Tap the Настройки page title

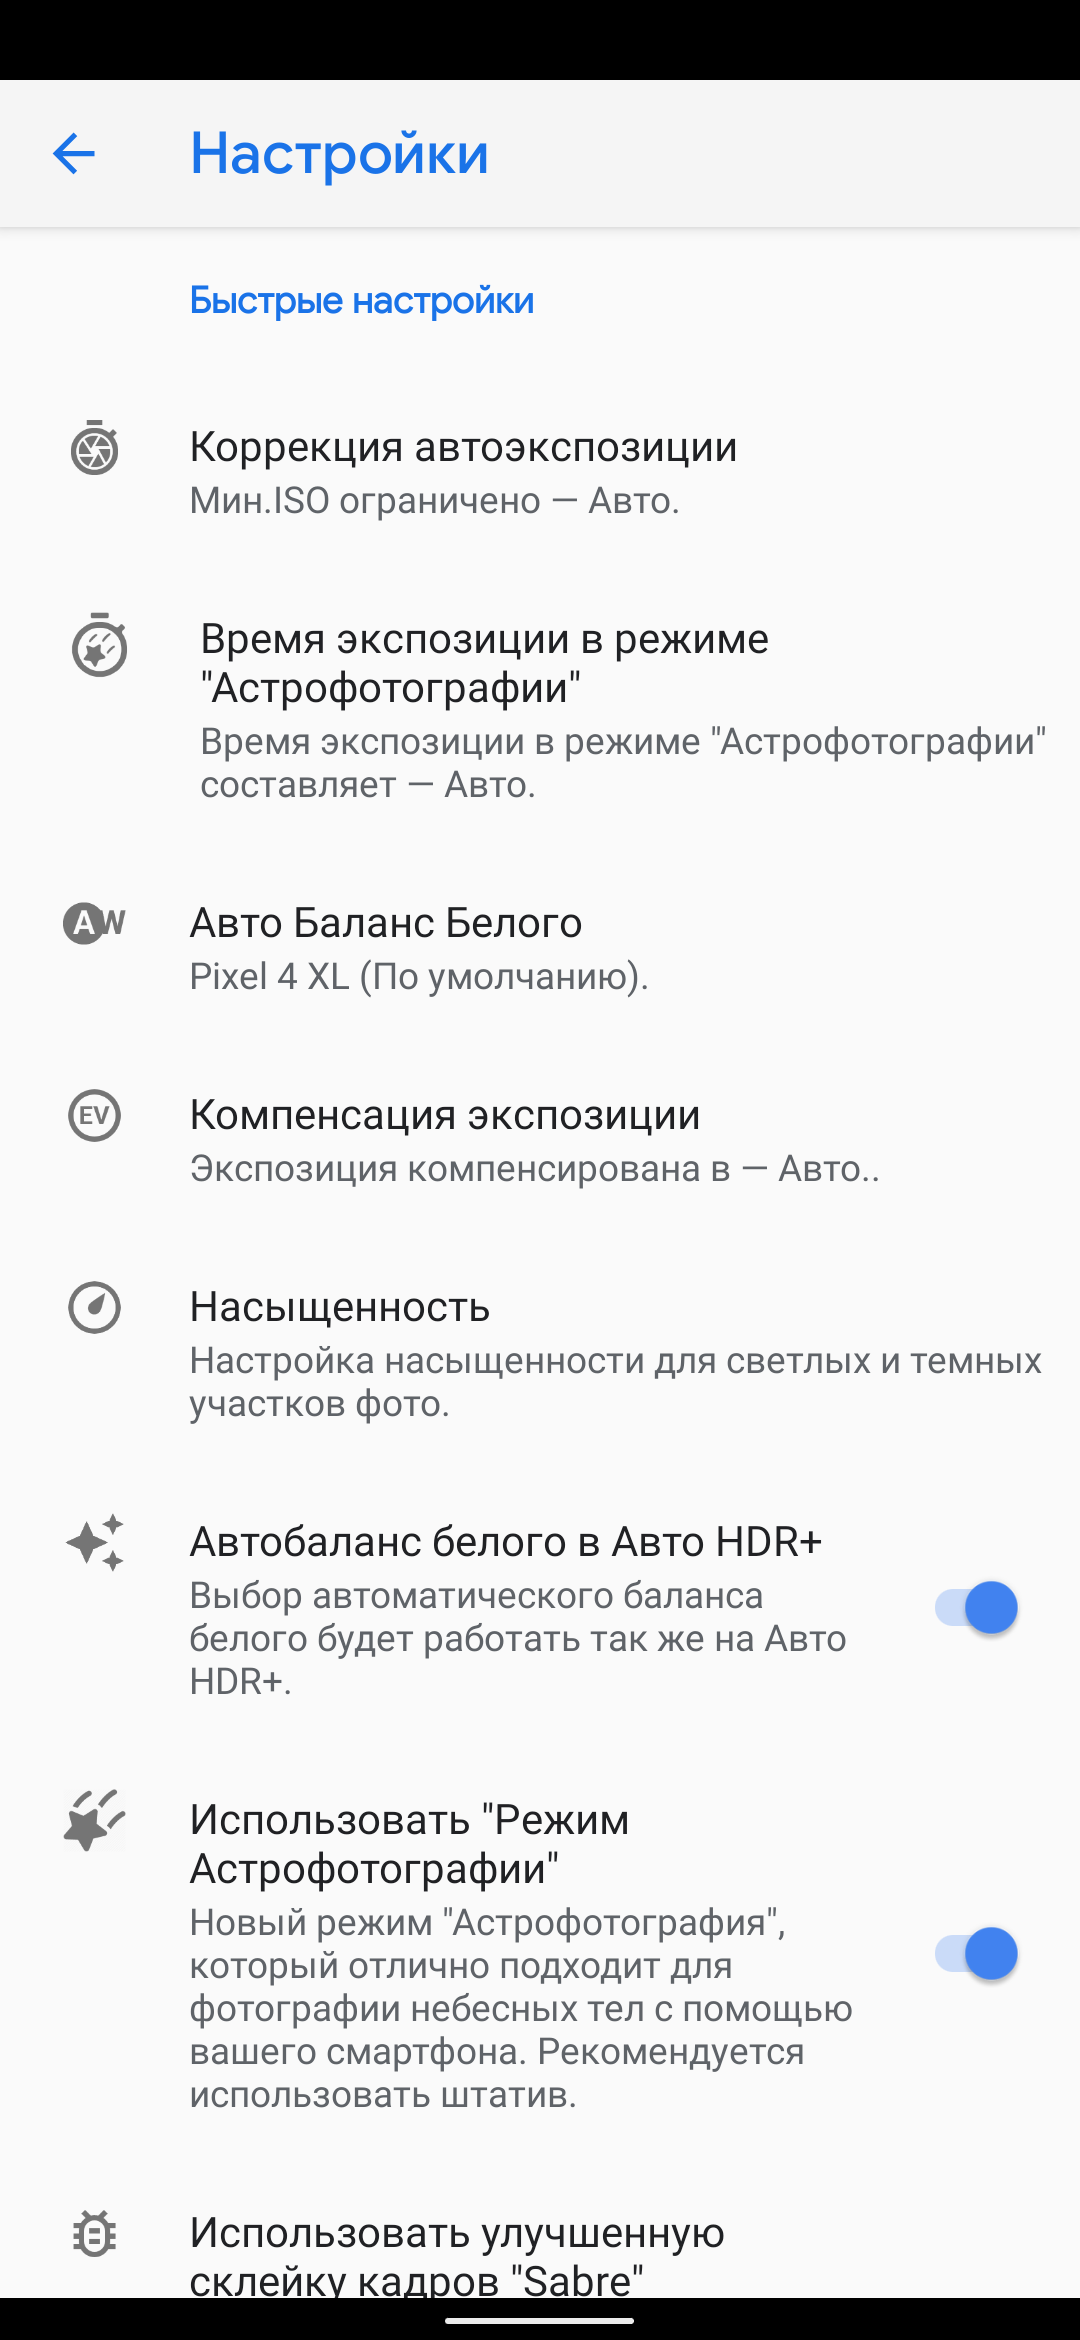coord(339,154)
